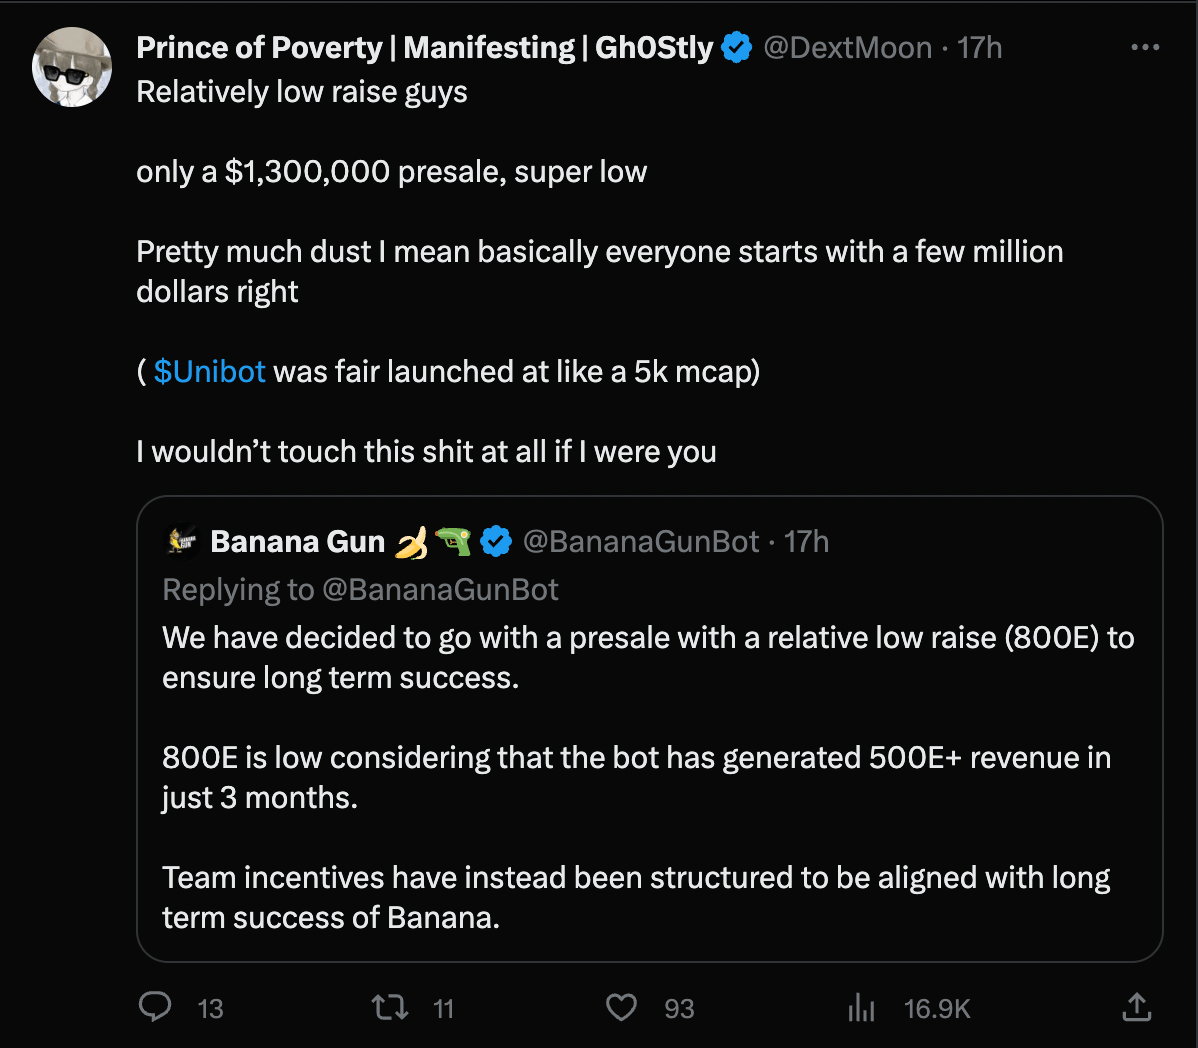View analytics via the bar chart icon

point(861,1008)
